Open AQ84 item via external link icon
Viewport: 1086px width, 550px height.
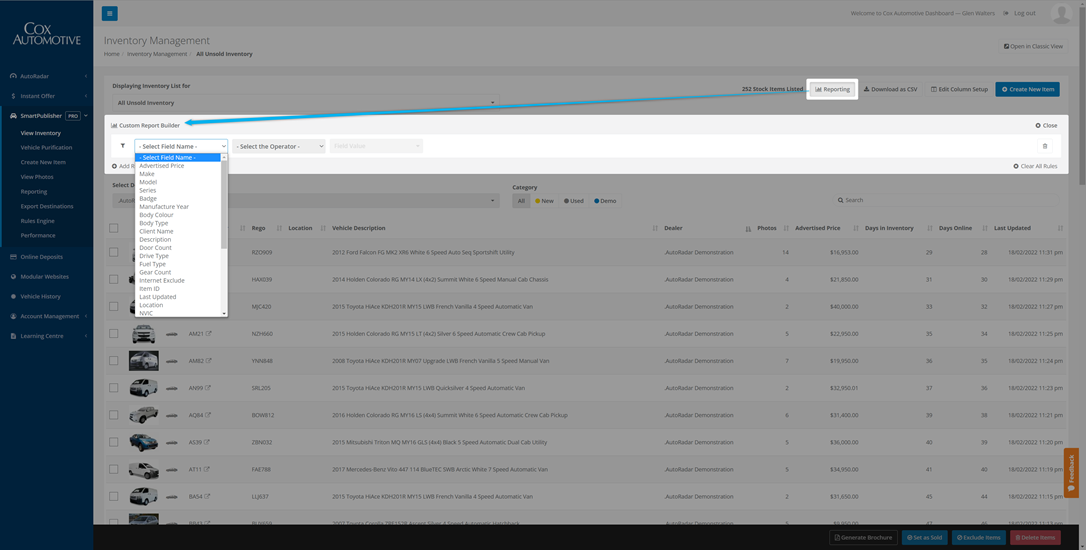pos(208,415)
